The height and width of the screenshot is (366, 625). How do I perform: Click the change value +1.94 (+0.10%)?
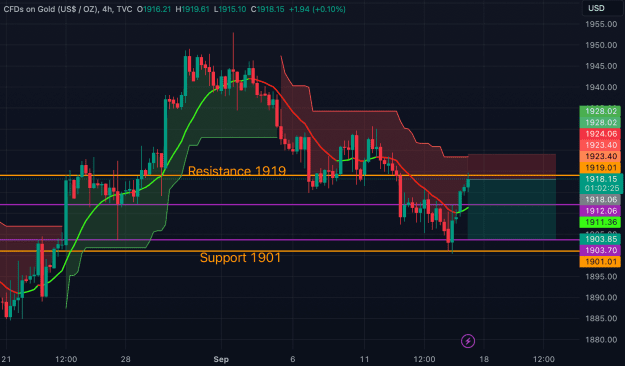[x=317, y=9]
